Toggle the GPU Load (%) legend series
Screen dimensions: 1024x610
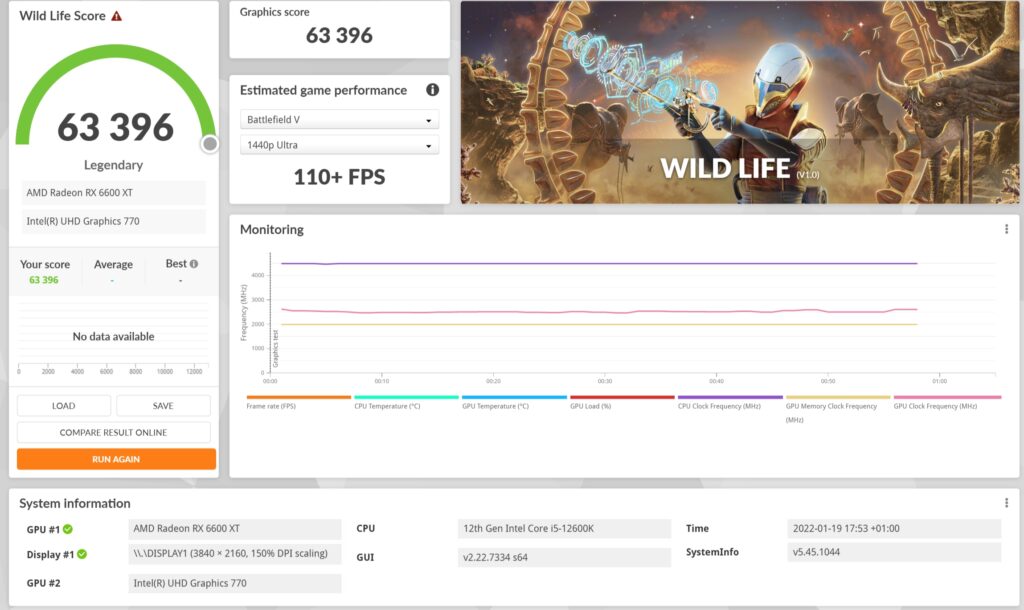point(590,406)
